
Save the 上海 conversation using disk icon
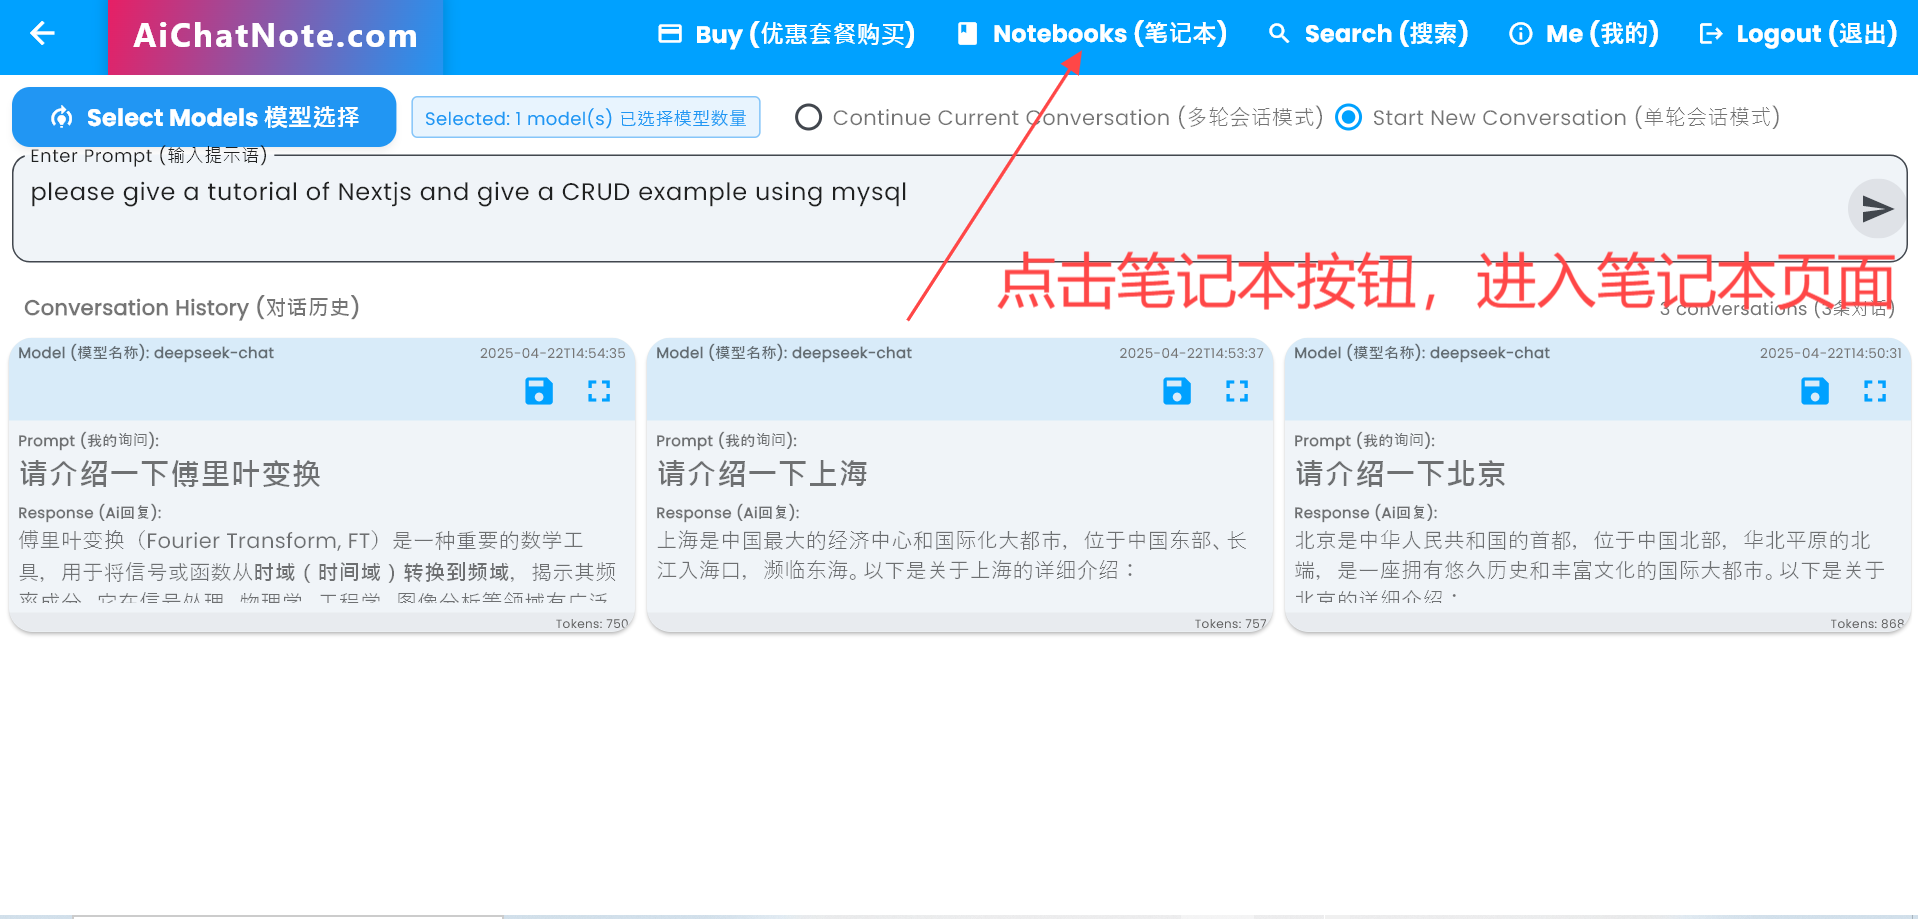pyautogui.click(x=1176, y=391)
